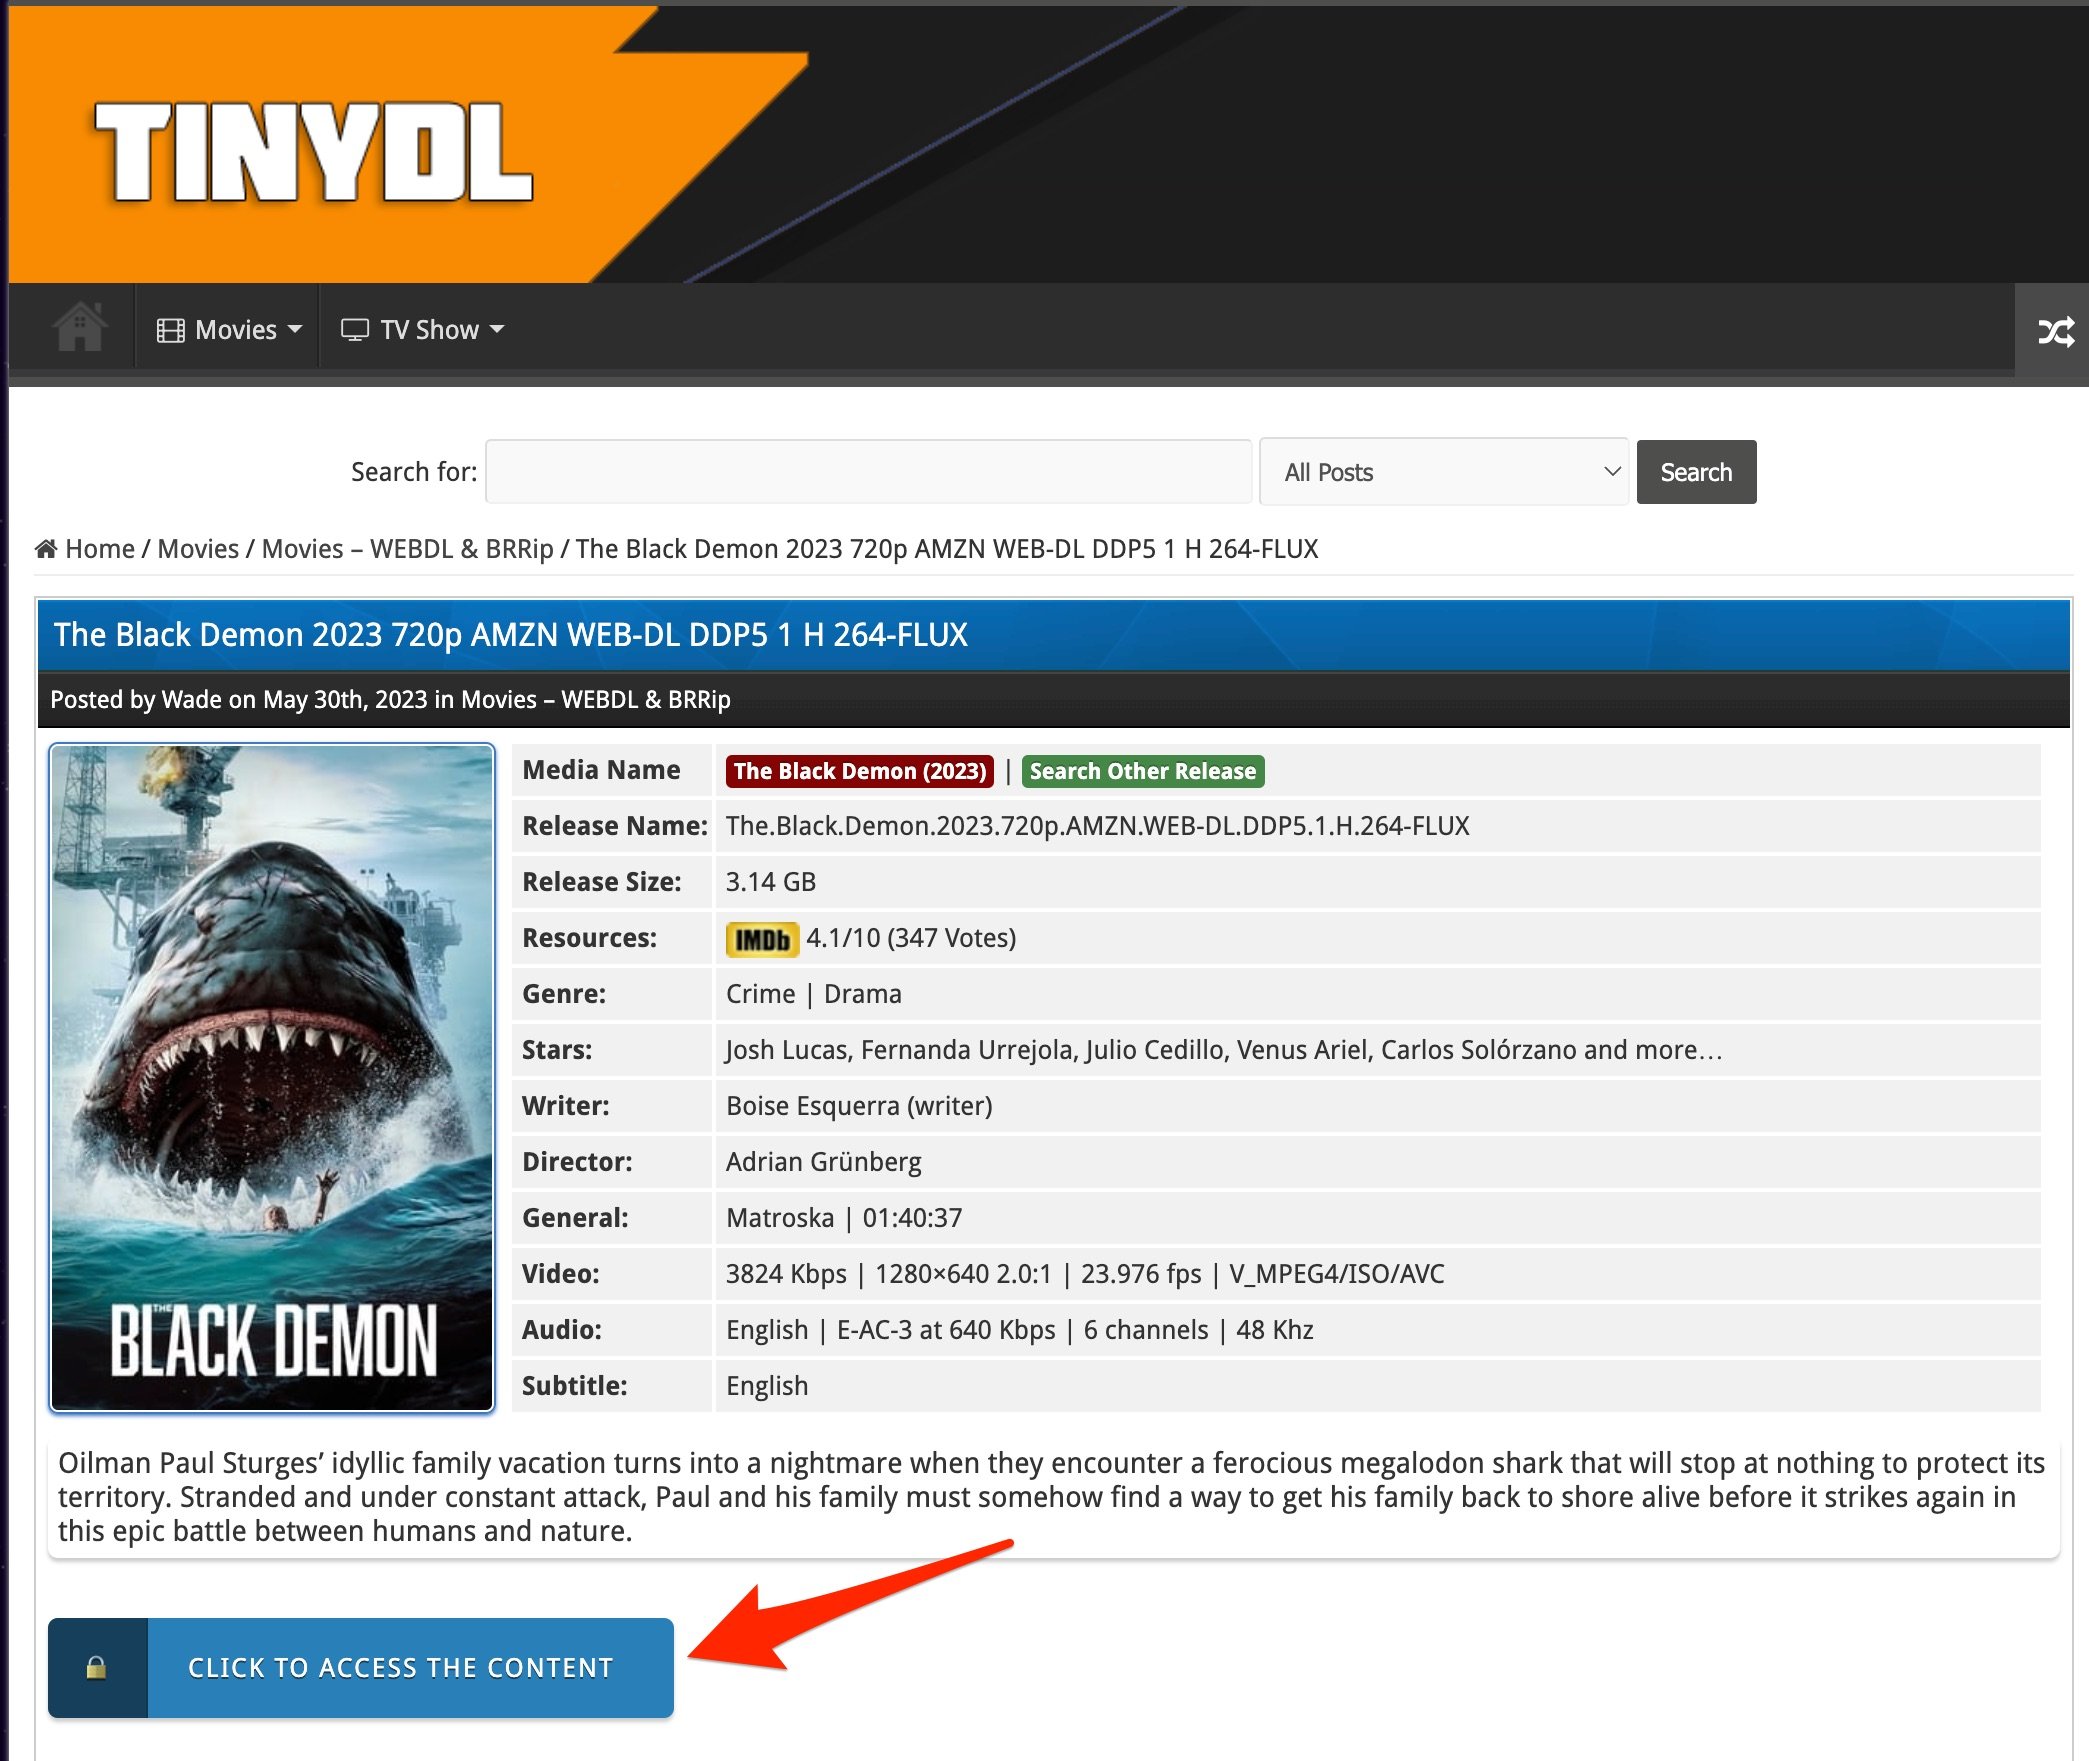This screenshot has height=1761, width=2089.
Task: Click the plot summary paragraph about Oilman Paul Sturges
Action: click(x=1051, y=1497)
